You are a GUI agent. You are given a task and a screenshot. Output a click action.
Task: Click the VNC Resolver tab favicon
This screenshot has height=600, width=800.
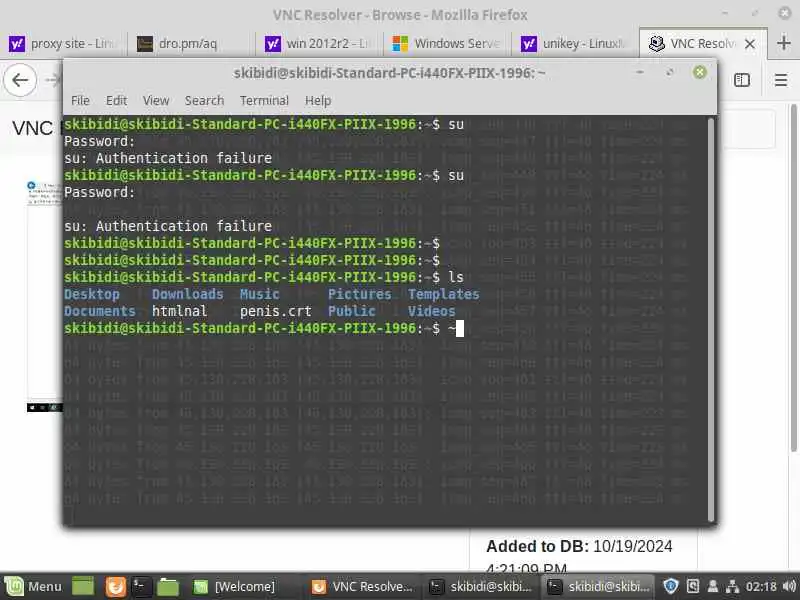click(656, 44)
